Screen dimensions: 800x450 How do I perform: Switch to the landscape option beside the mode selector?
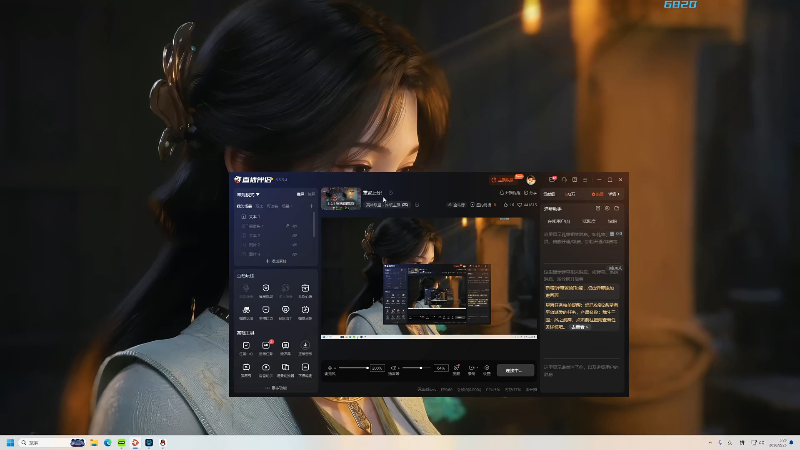click(301, 194)
